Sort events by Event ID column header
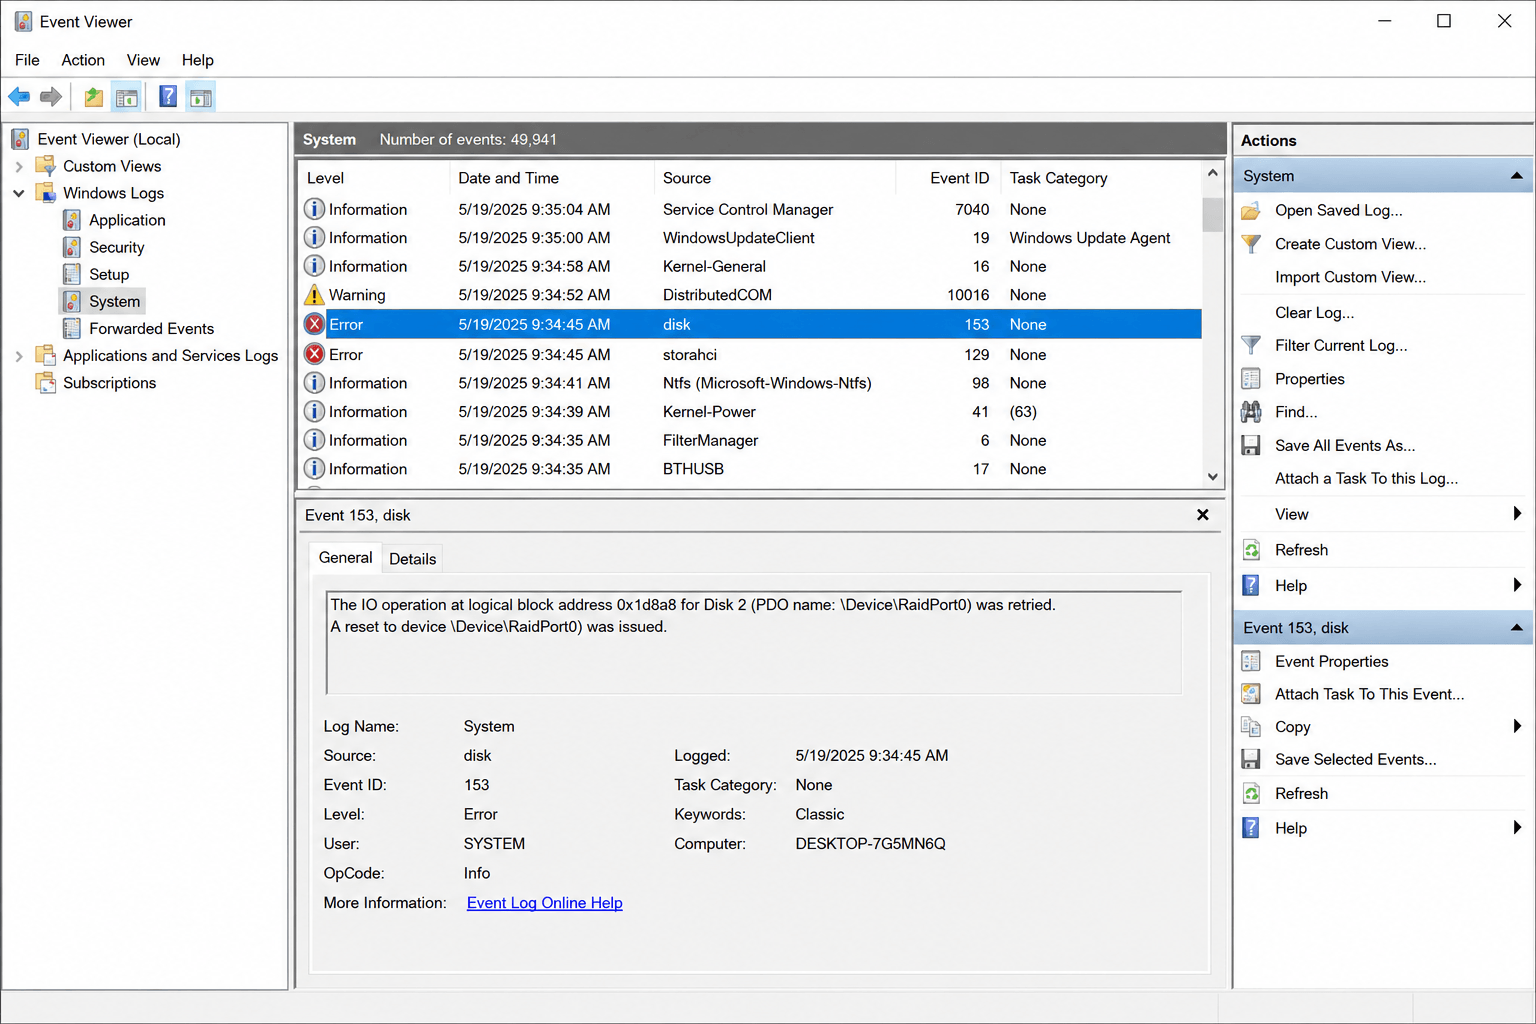The image size is (1536, 1024). [x=948, y=178]
